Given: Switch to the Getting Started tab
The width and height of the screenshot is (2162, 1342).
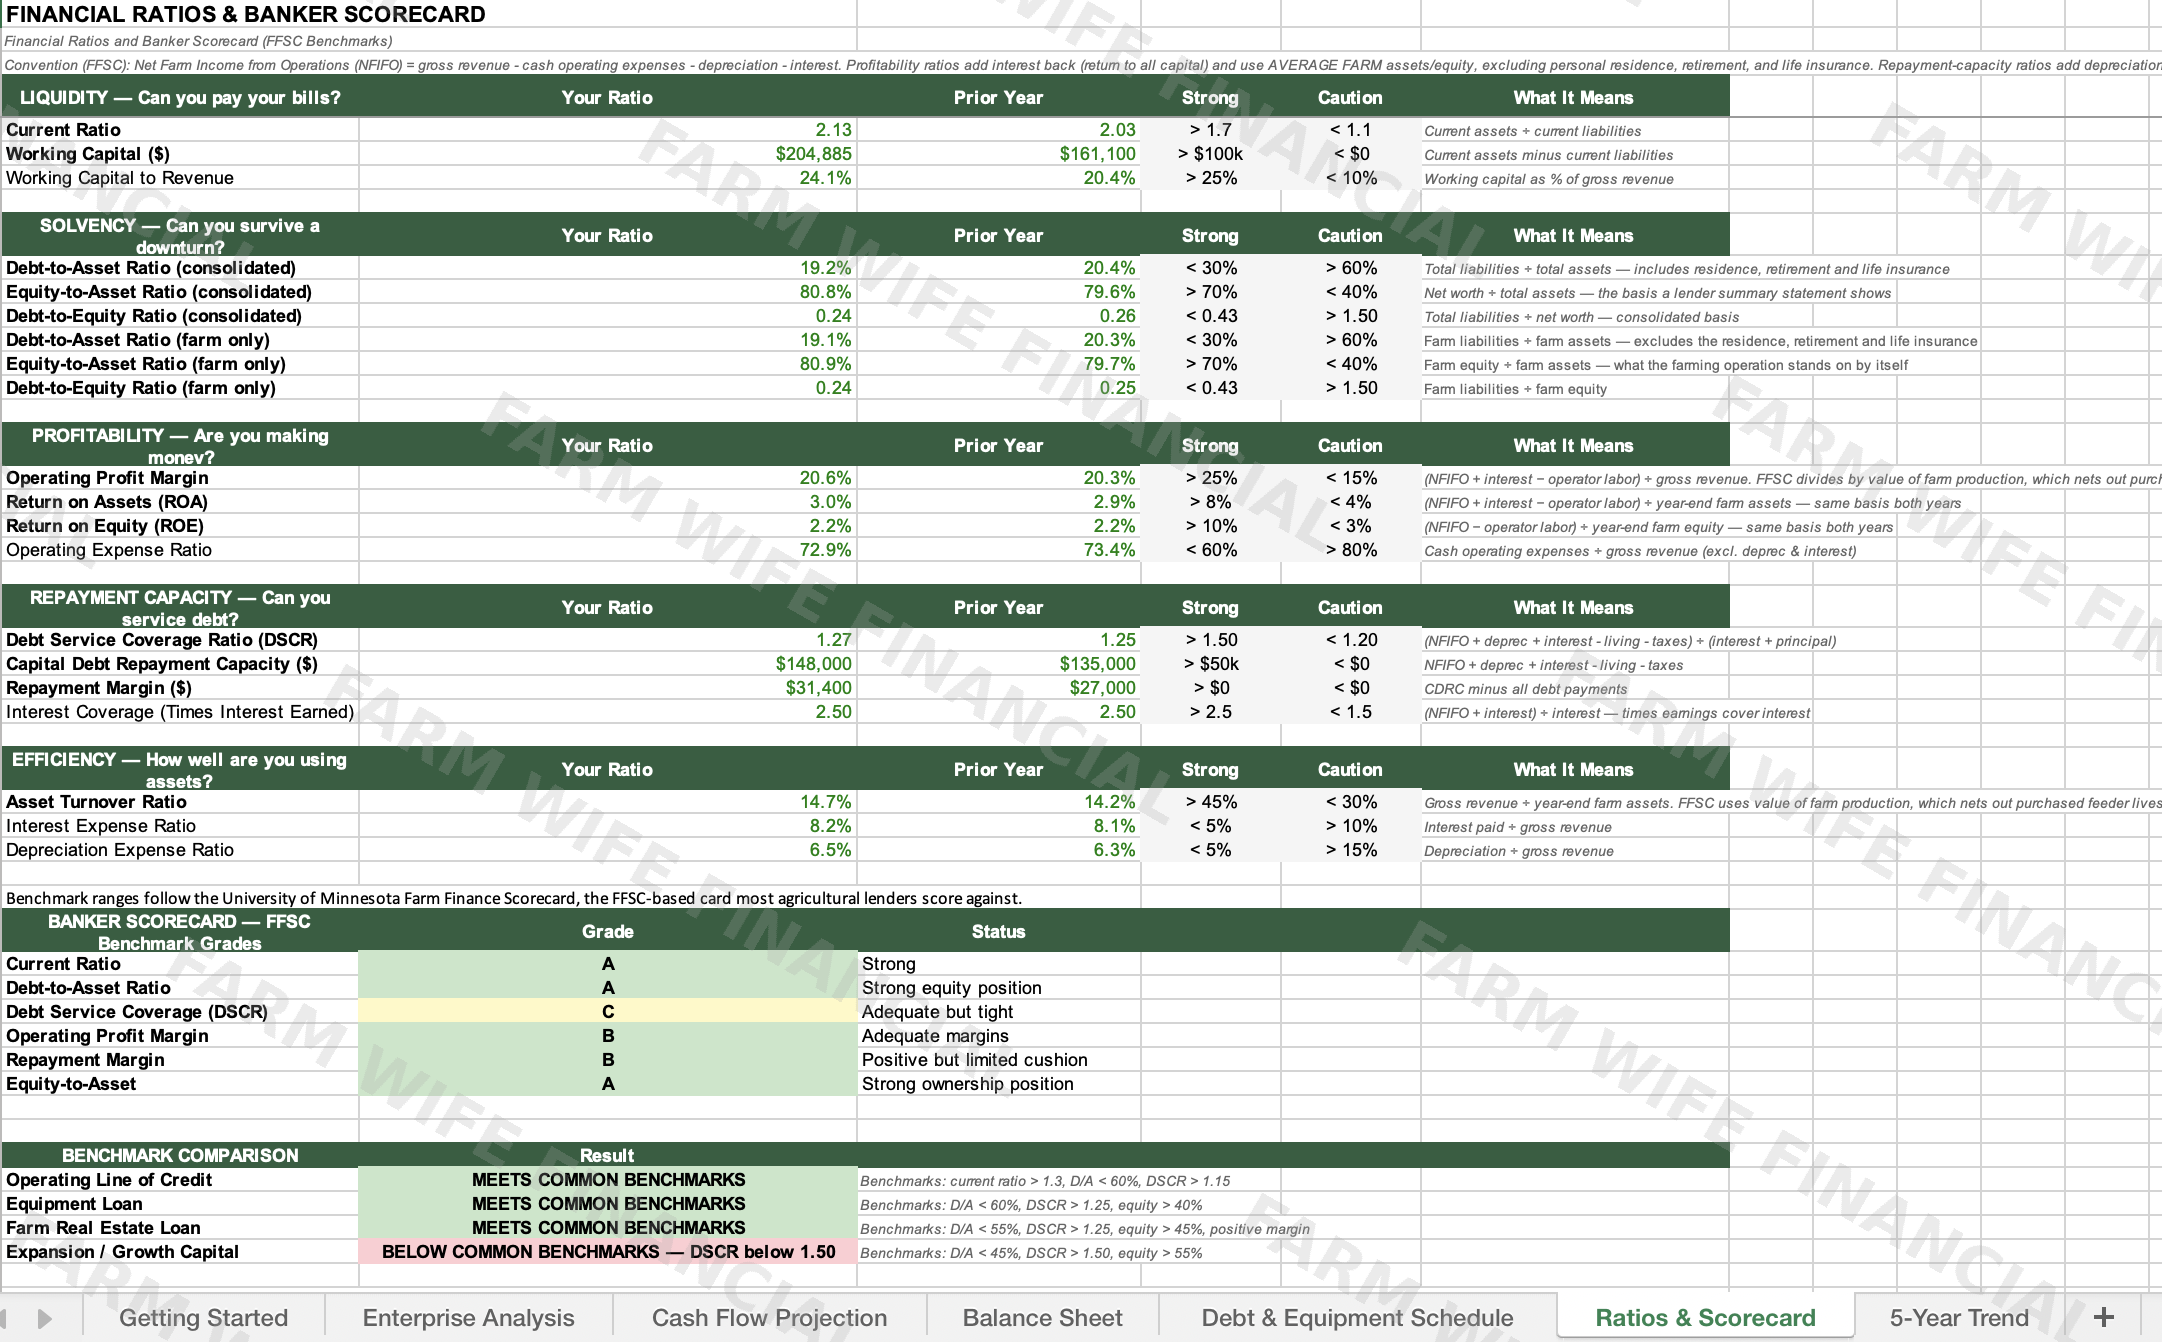Looking at the screenshot, I should coord(203,1317).
